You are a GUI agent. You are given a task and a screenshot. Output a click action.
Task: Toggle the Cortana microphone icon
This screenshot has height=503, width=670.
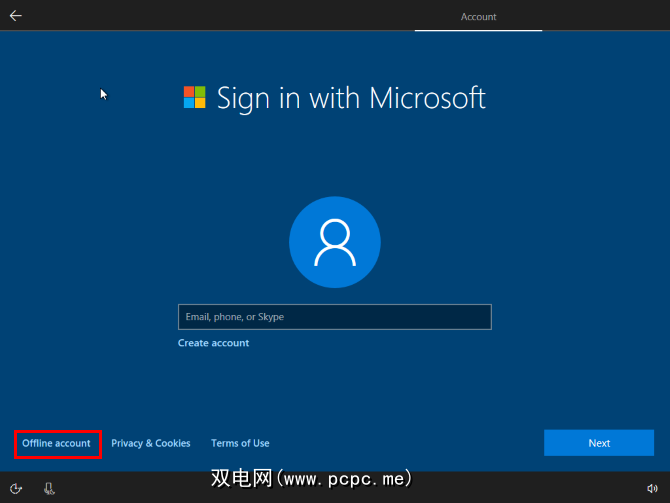click(x=49, y=488)
